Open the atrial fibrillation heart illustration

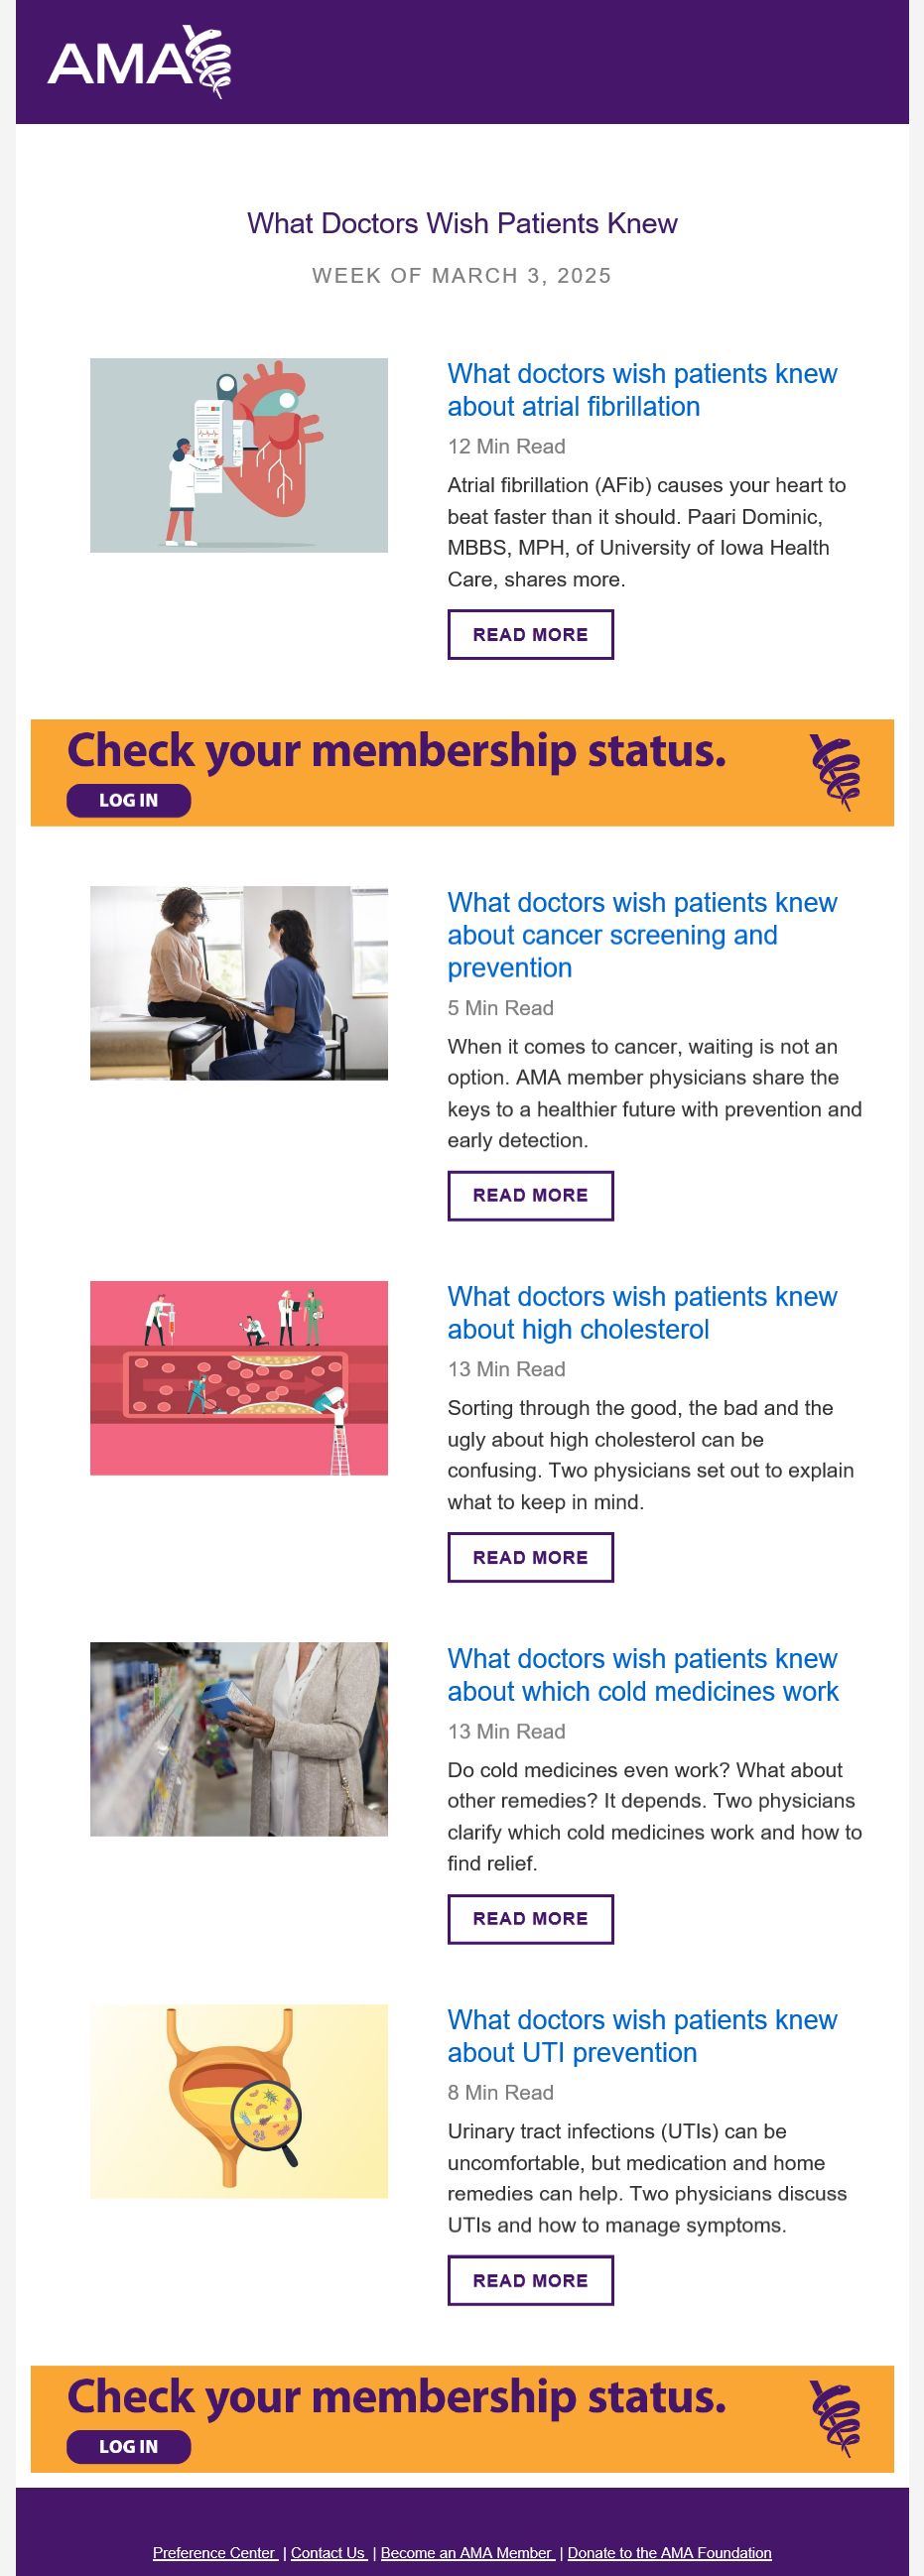(239, 455)
